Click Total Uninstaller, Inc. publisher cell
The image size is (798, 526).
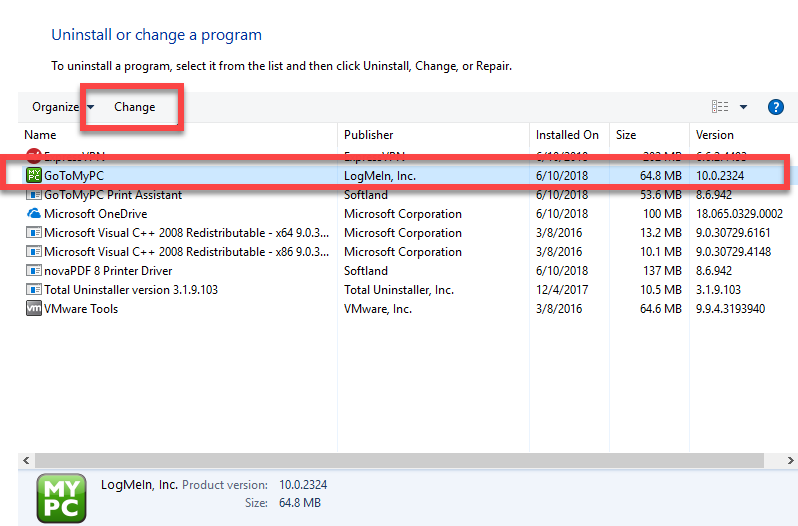tap(398, 289)
